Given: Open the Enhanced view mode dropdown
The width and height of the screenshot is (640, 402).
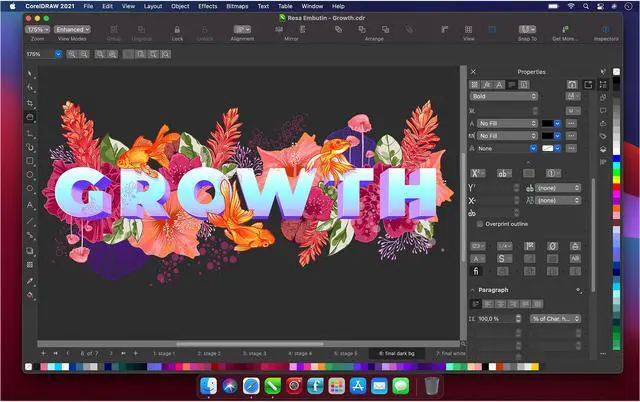Looking at the screenshot, I should tap(72, 29).
